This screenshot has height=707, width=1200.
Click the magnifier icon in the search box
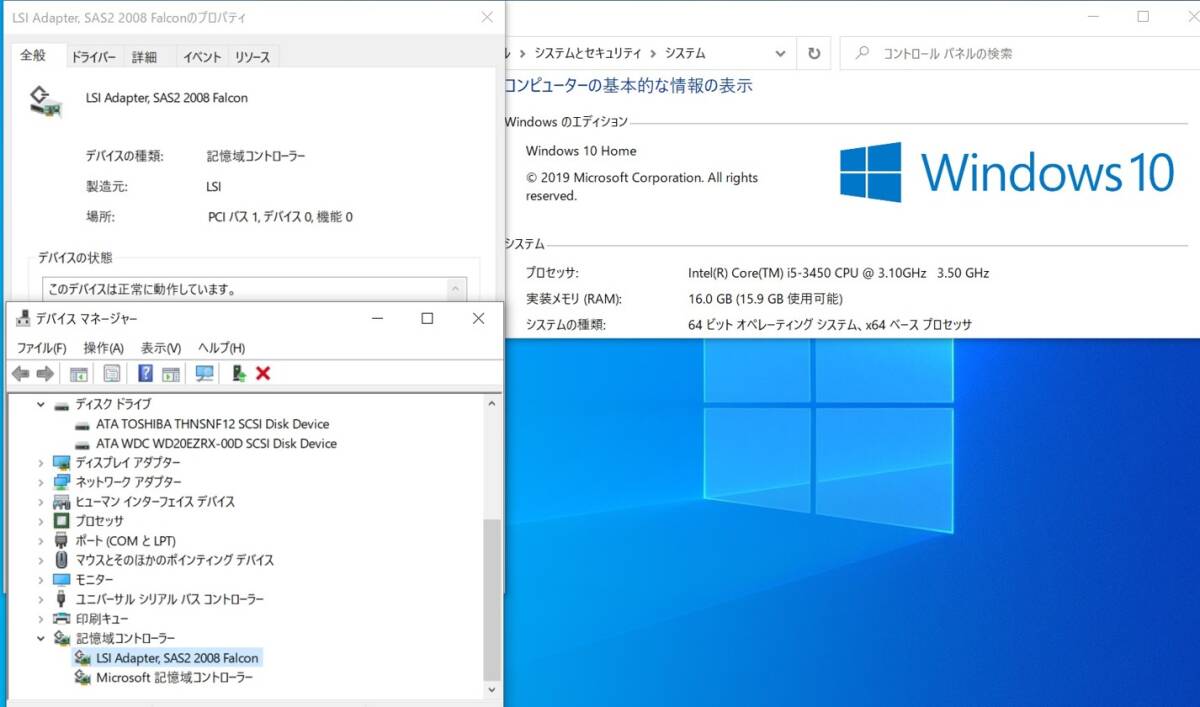(x=862, y=54)
